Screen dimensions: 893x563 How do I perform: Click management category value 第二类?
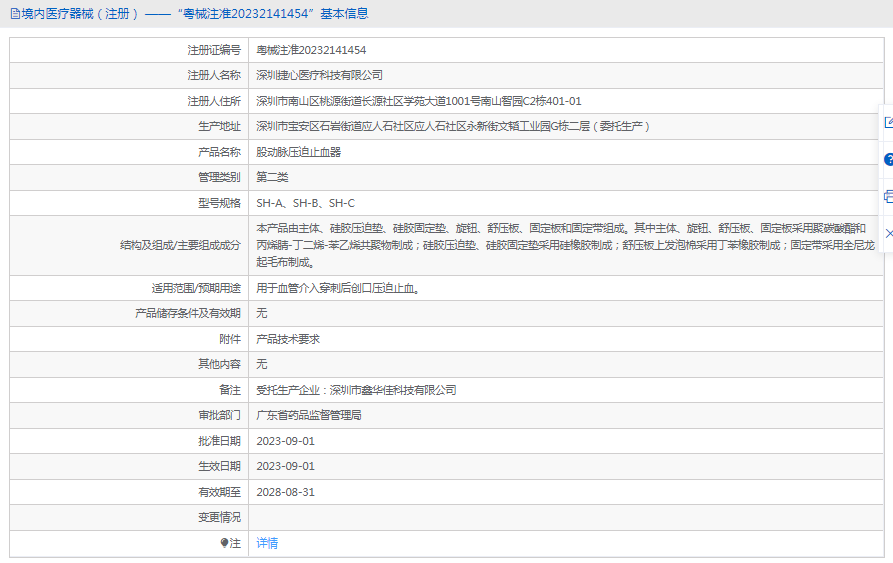pyautogui.click(x=272, y=177)
